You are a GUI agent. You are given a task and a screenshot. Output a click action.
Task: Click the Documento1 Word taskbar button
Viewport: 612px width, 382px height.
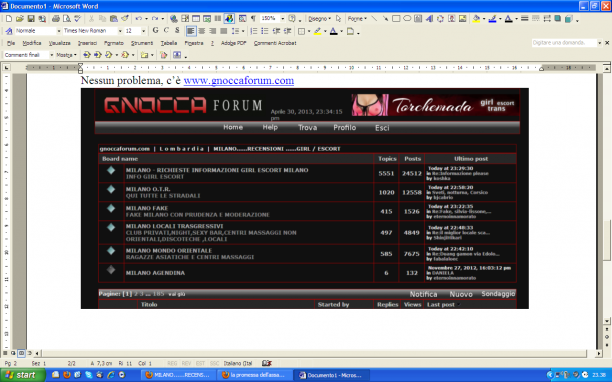coord(331,375)
